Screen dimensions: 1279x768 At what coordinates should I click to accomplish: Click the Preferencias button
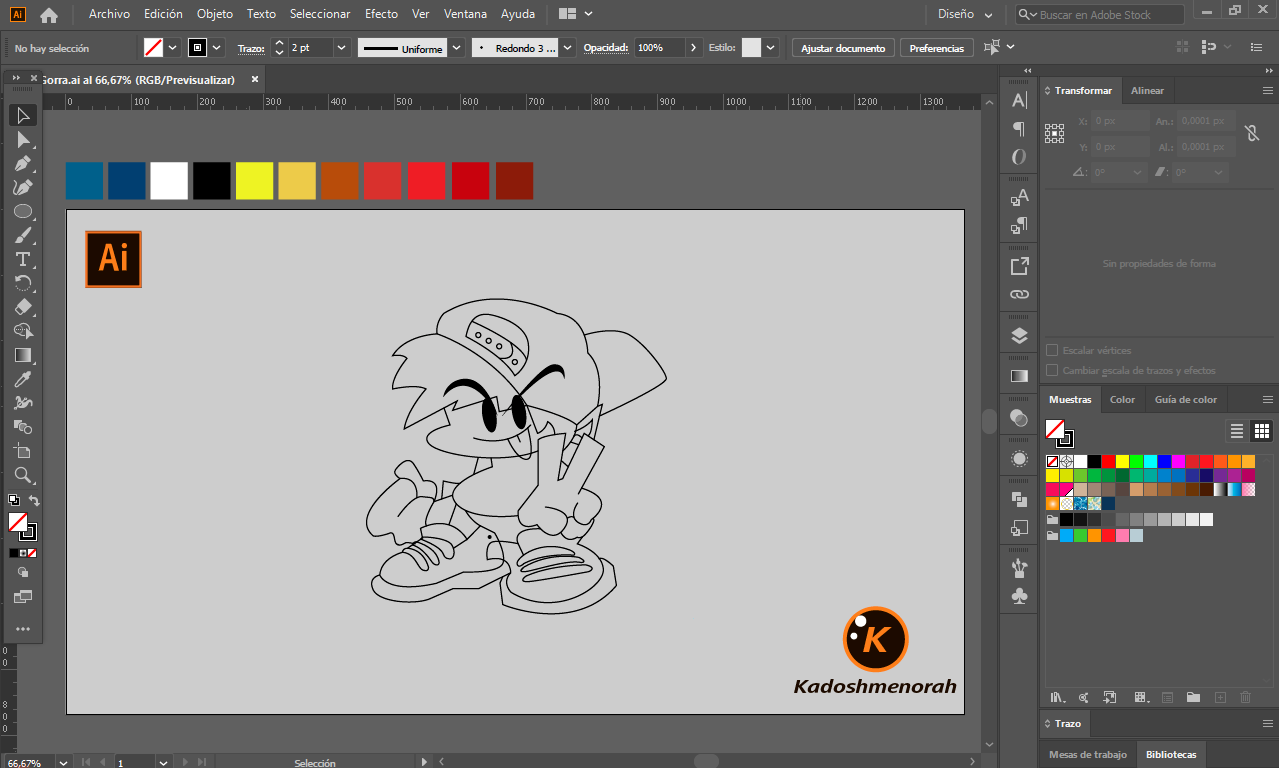[937, 48]
